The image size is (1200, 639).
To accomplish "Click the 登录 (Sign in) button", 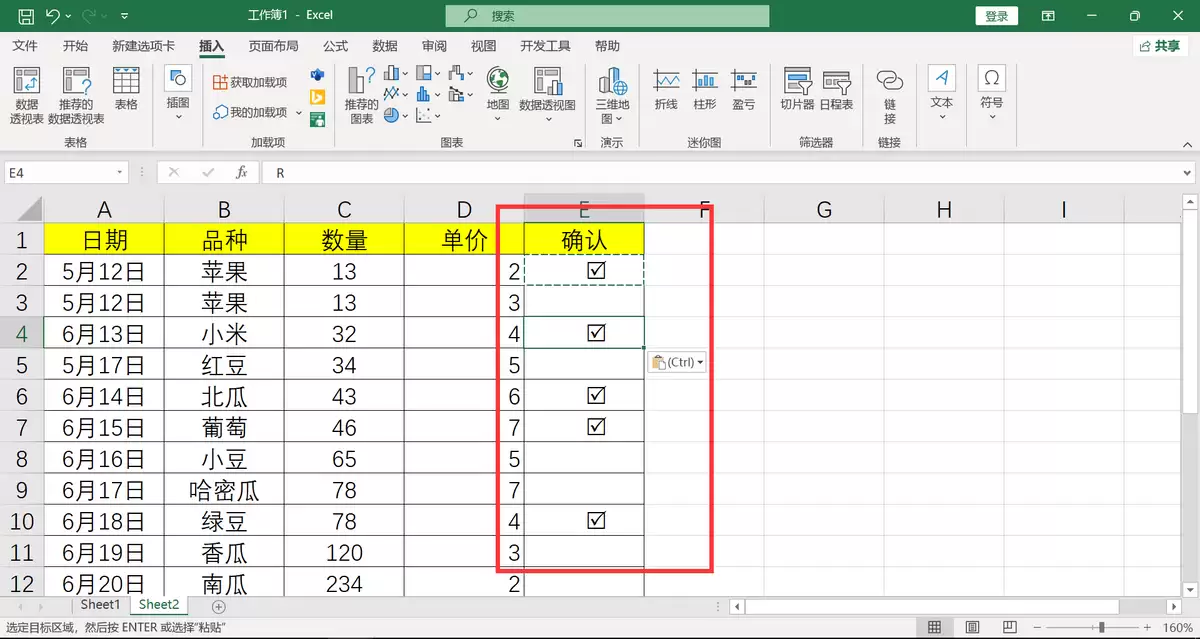I will point(996,15).
